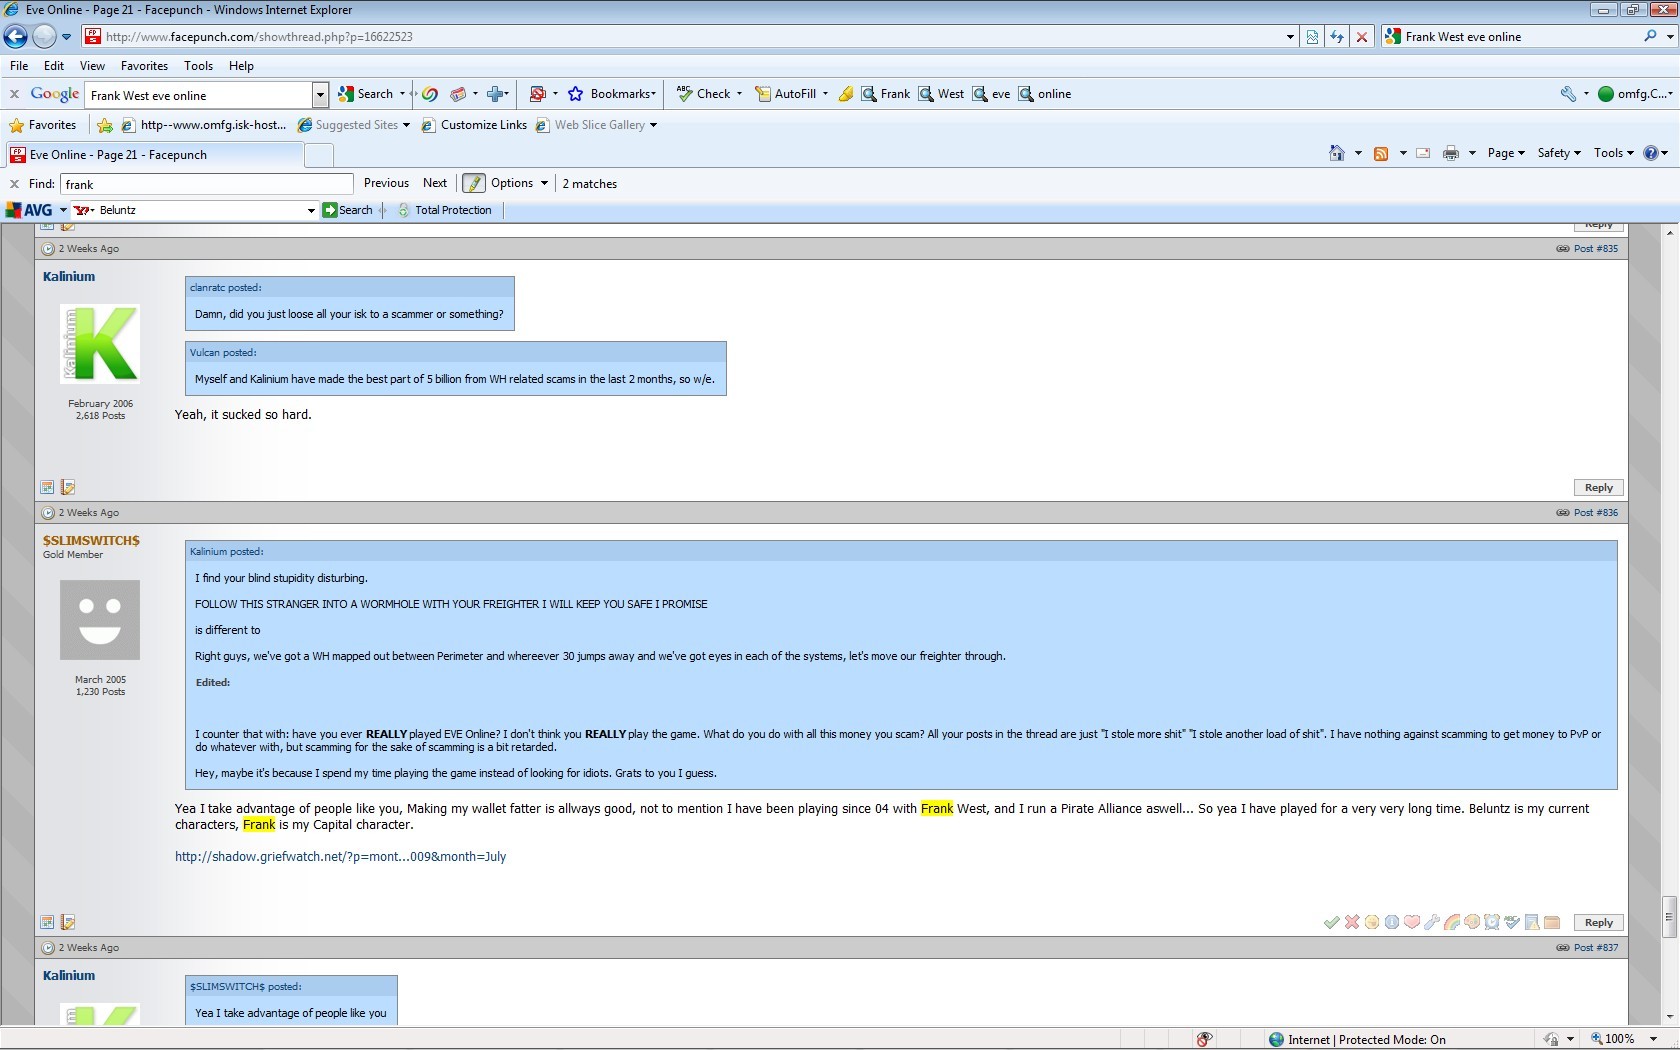The height and width of the screenshot is (1050, 1680).
Task: Click the AVG logo in toolbar
Action: click(x=30, y=210)
